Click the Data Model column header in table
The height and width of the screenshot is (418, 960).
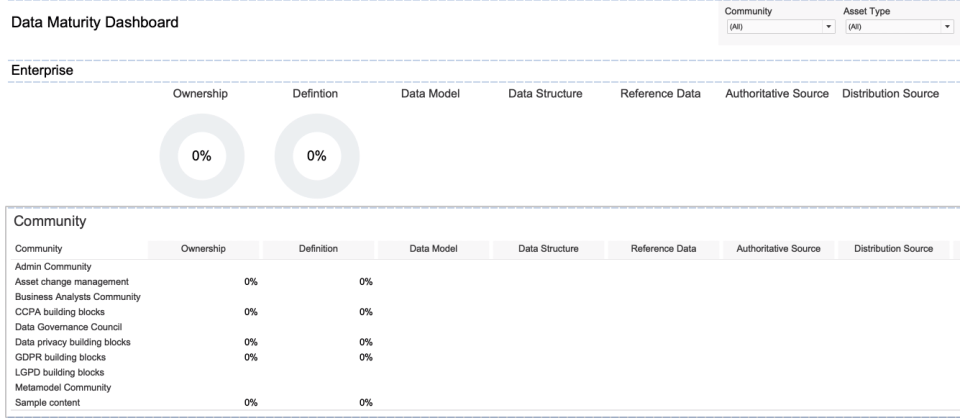click(x=434, y=248)
